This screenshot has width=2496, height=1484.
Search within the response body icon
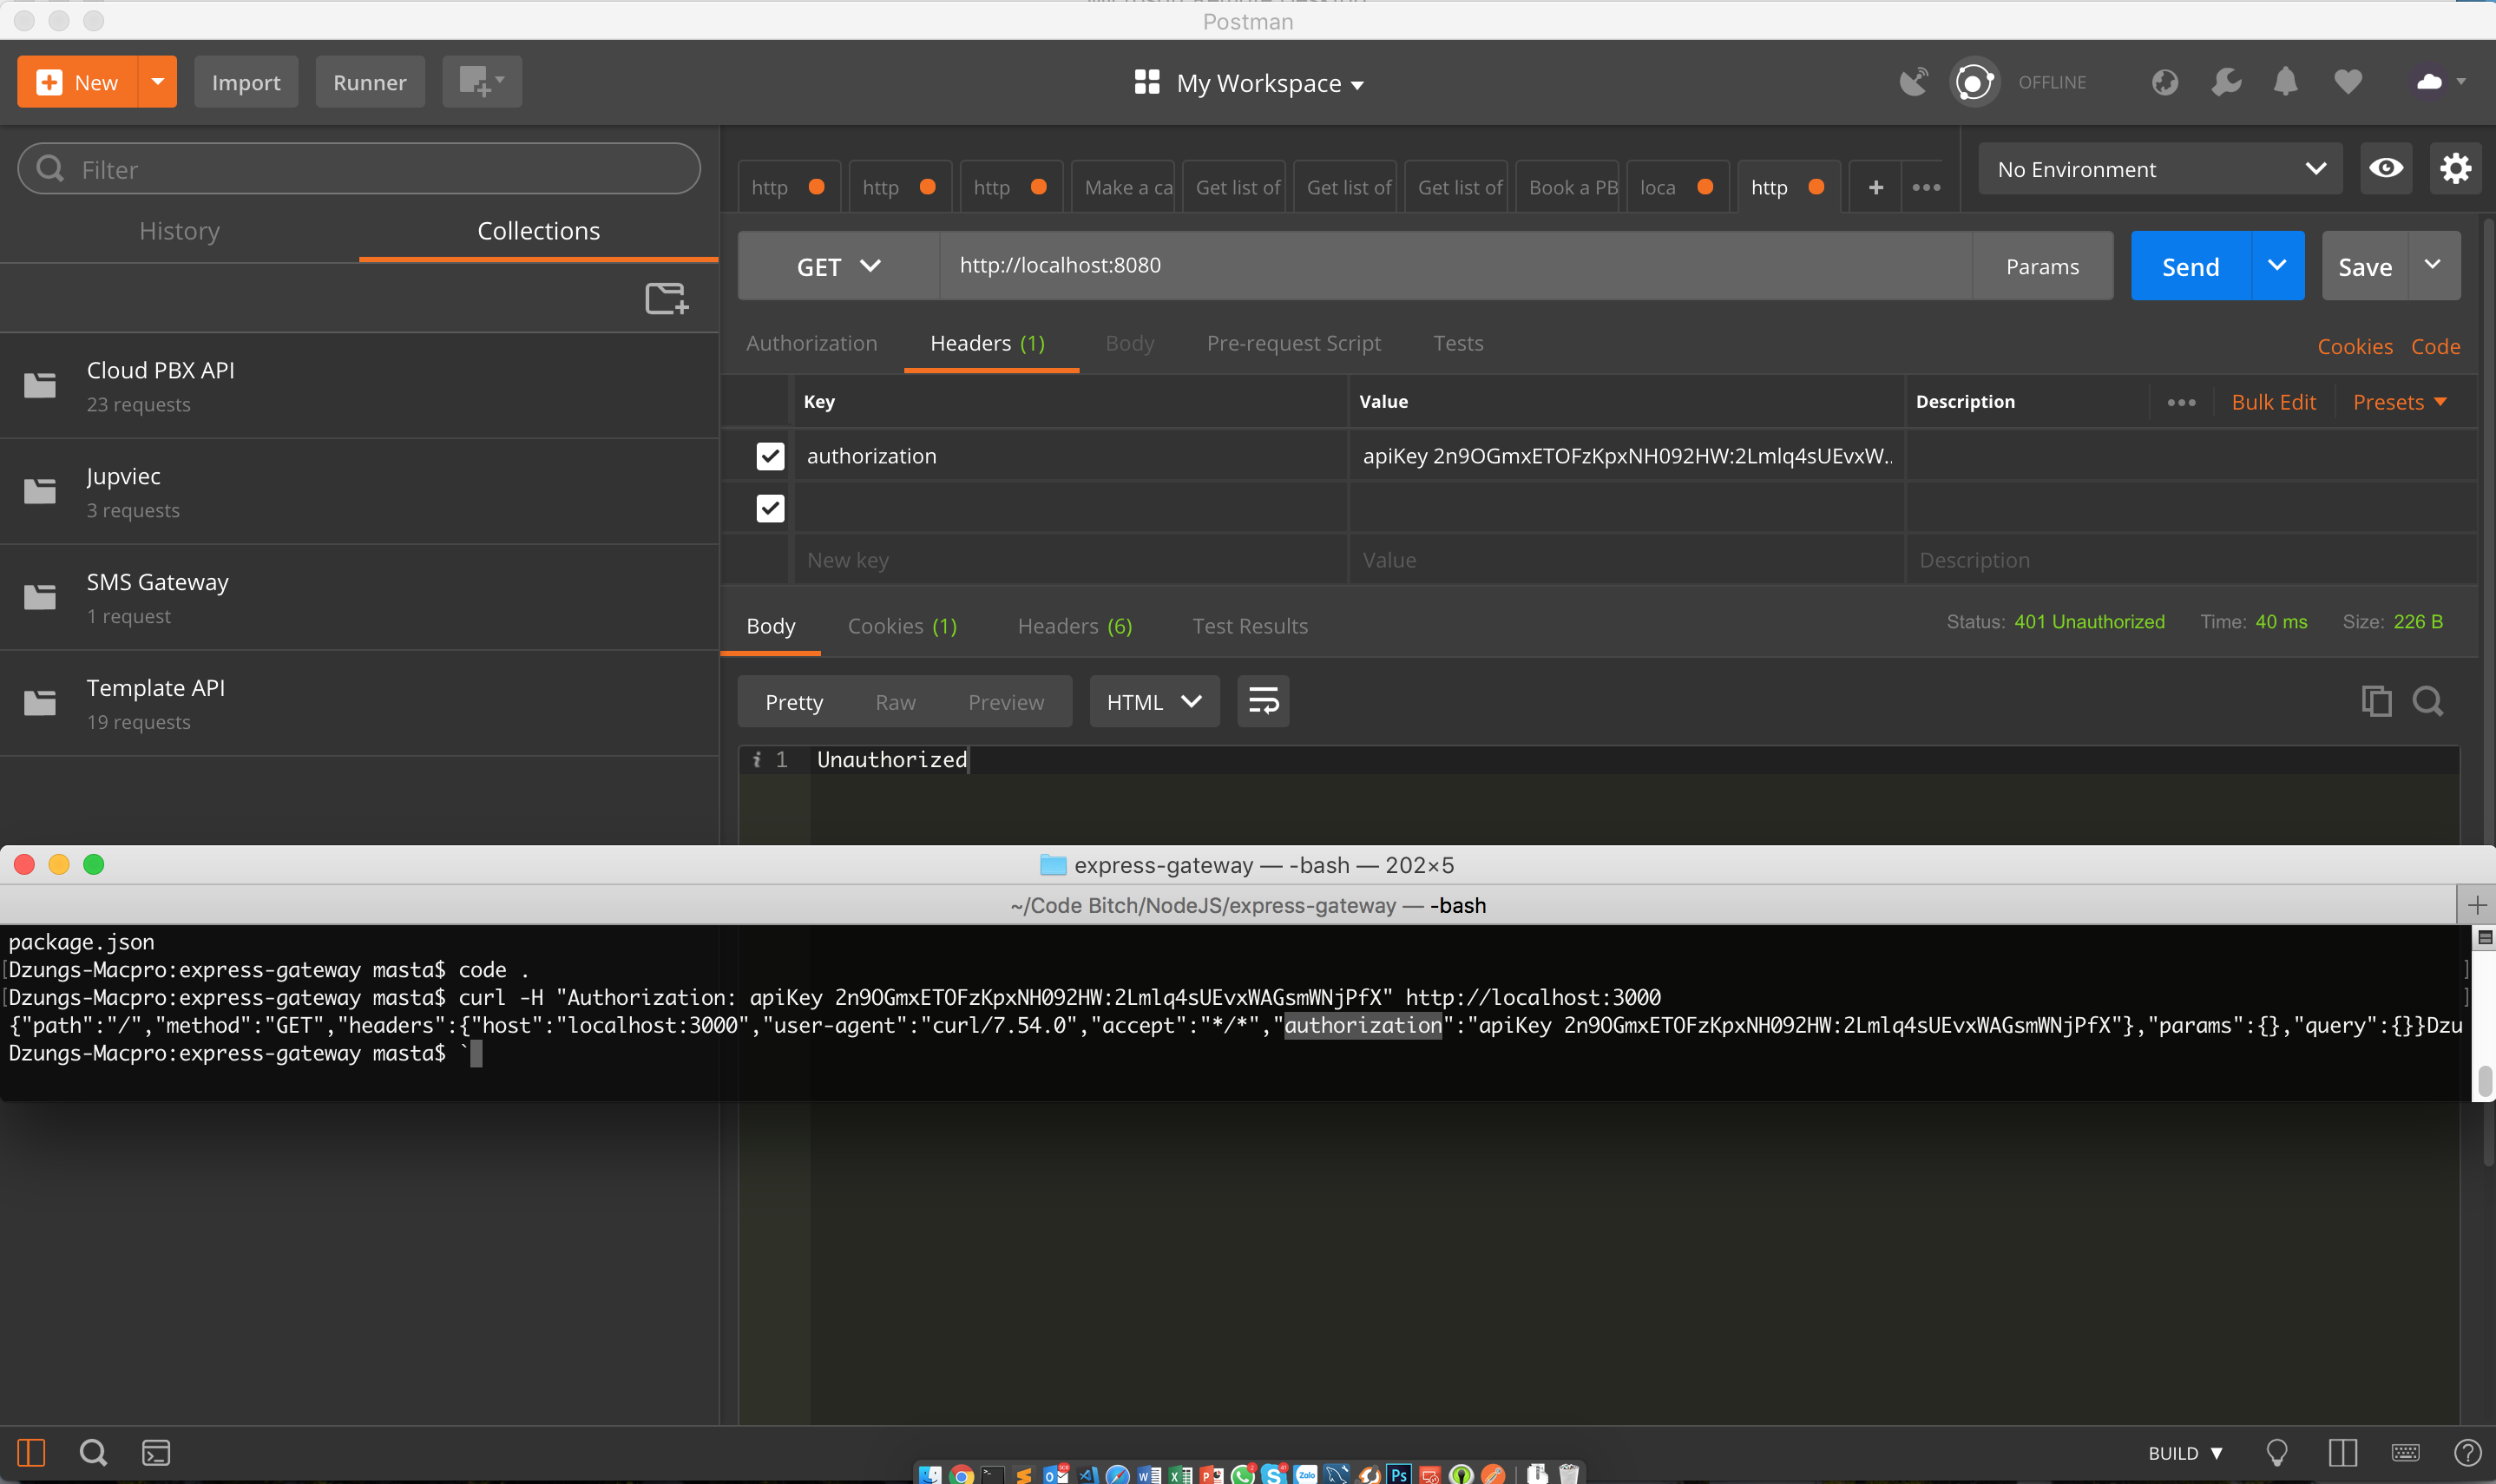(x=2428, y=701)
